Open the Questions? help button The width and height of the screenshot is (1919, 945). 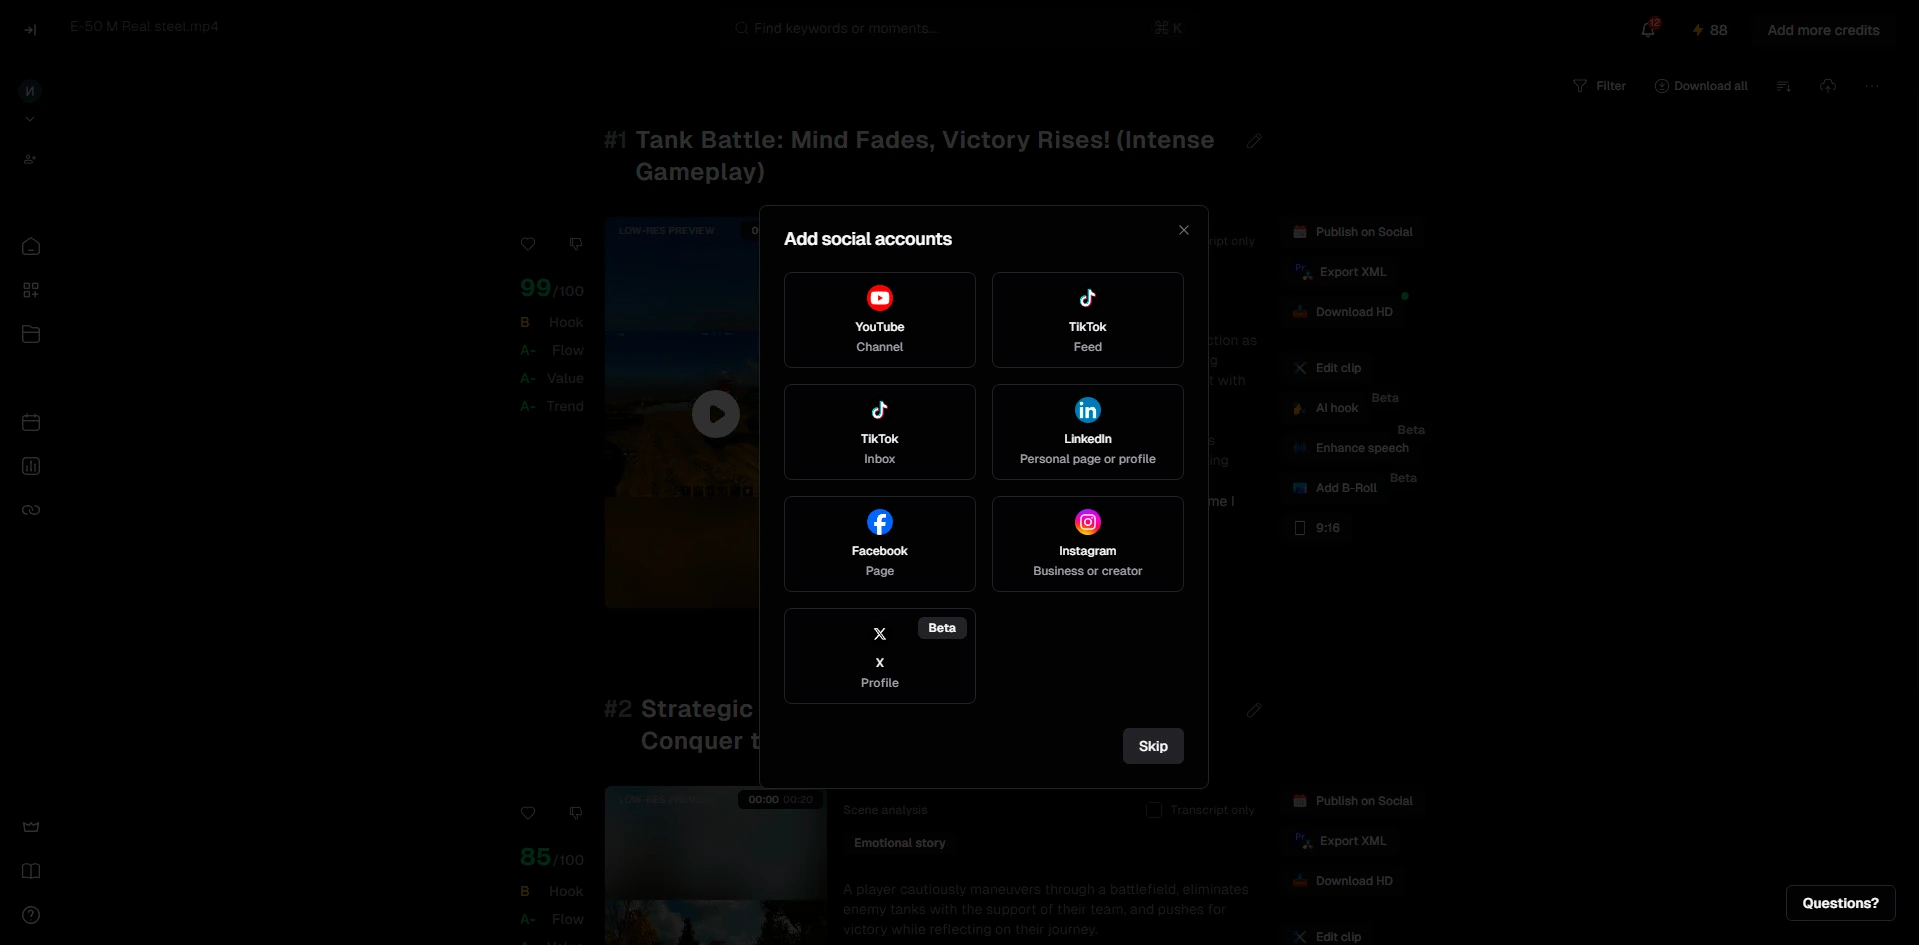1840,903
